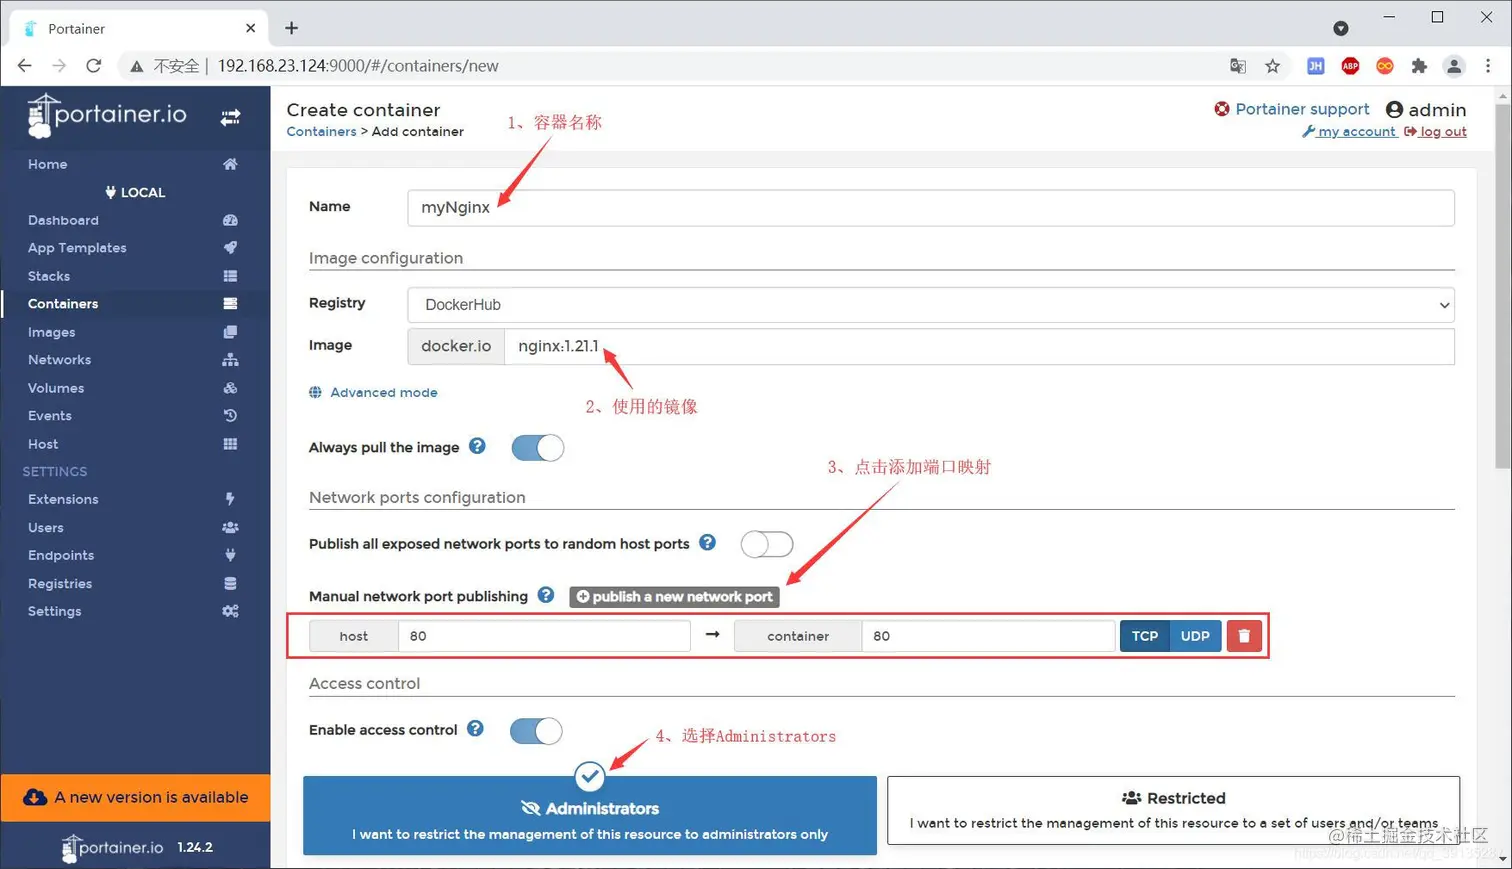The height and width of the screenshot is (869, 1512).
Task: Go back with browser back arrow
Action: pyautogui.click(x=25, y=66)
